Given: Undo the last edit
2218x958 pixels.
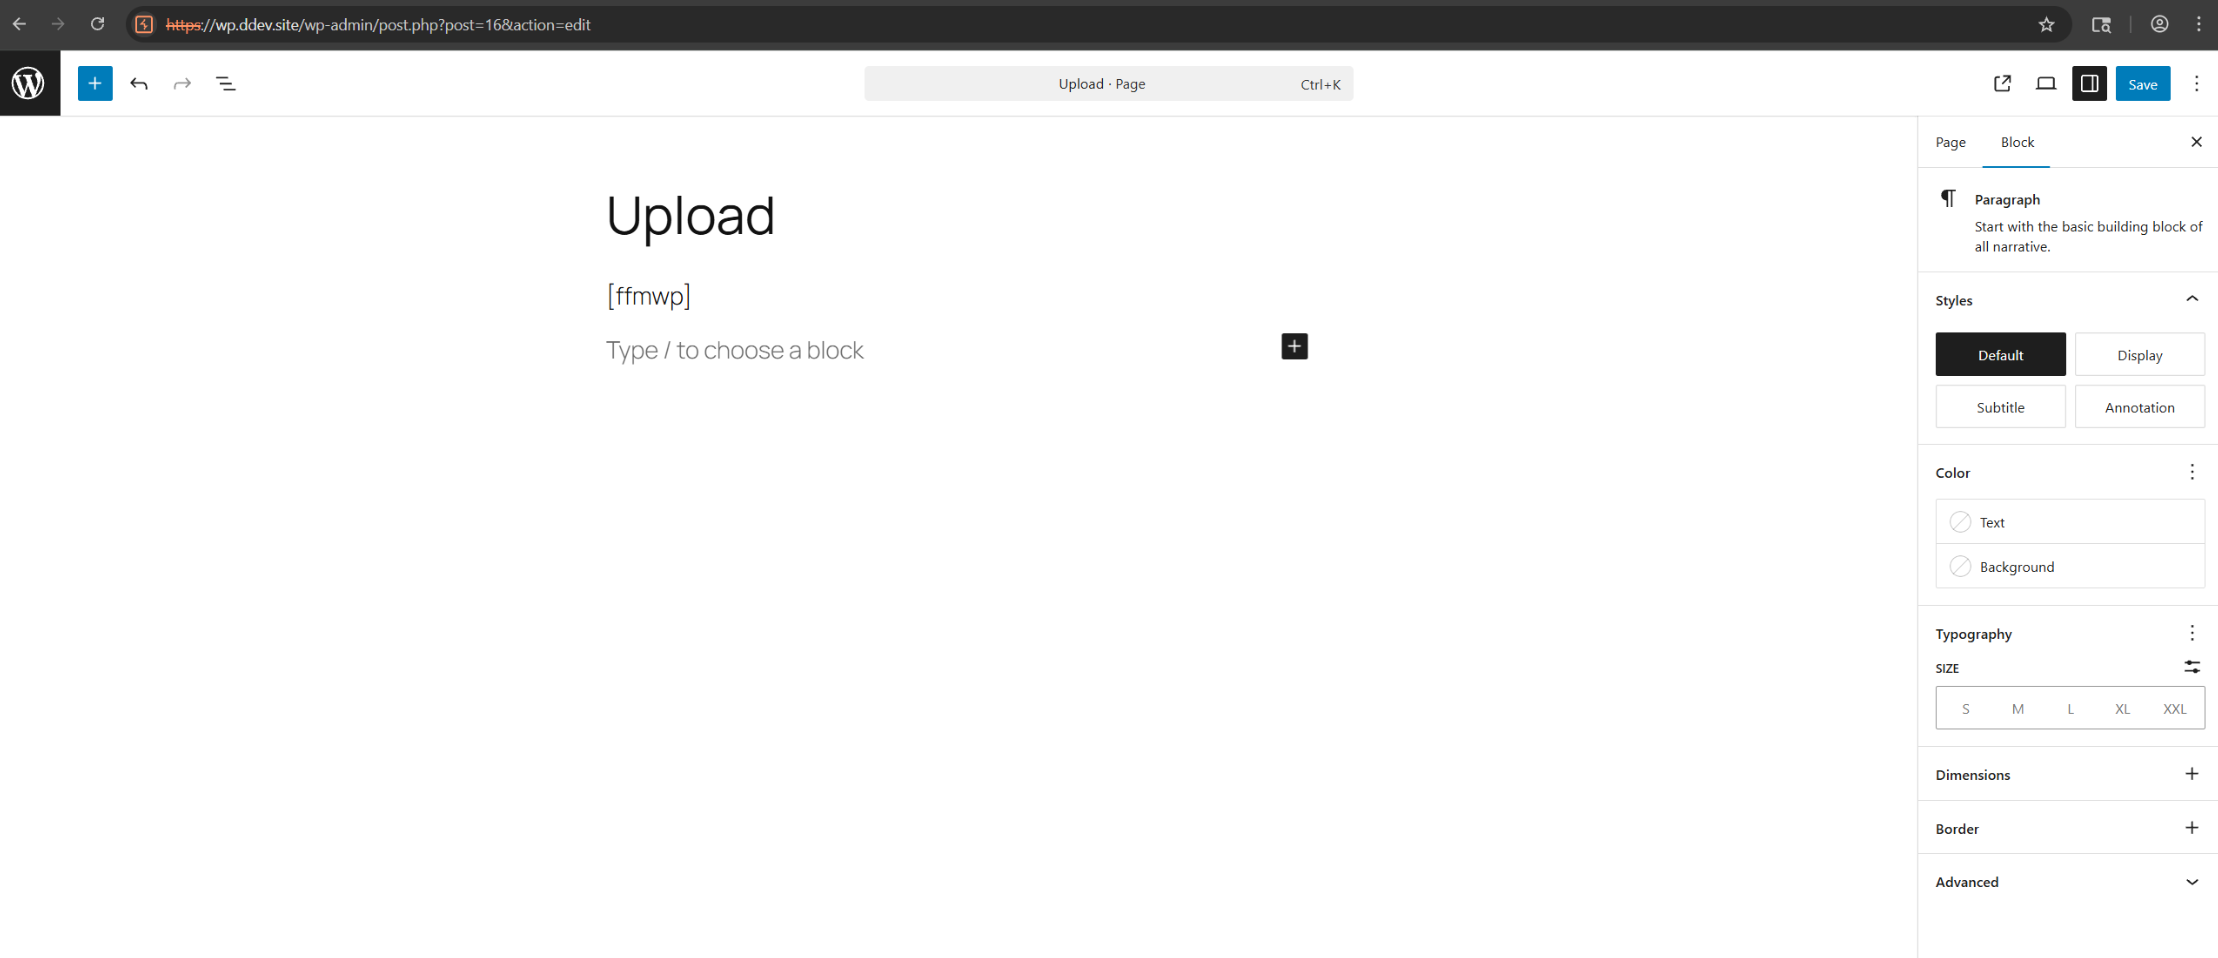Looking at the screenshot, I should 139,83.
